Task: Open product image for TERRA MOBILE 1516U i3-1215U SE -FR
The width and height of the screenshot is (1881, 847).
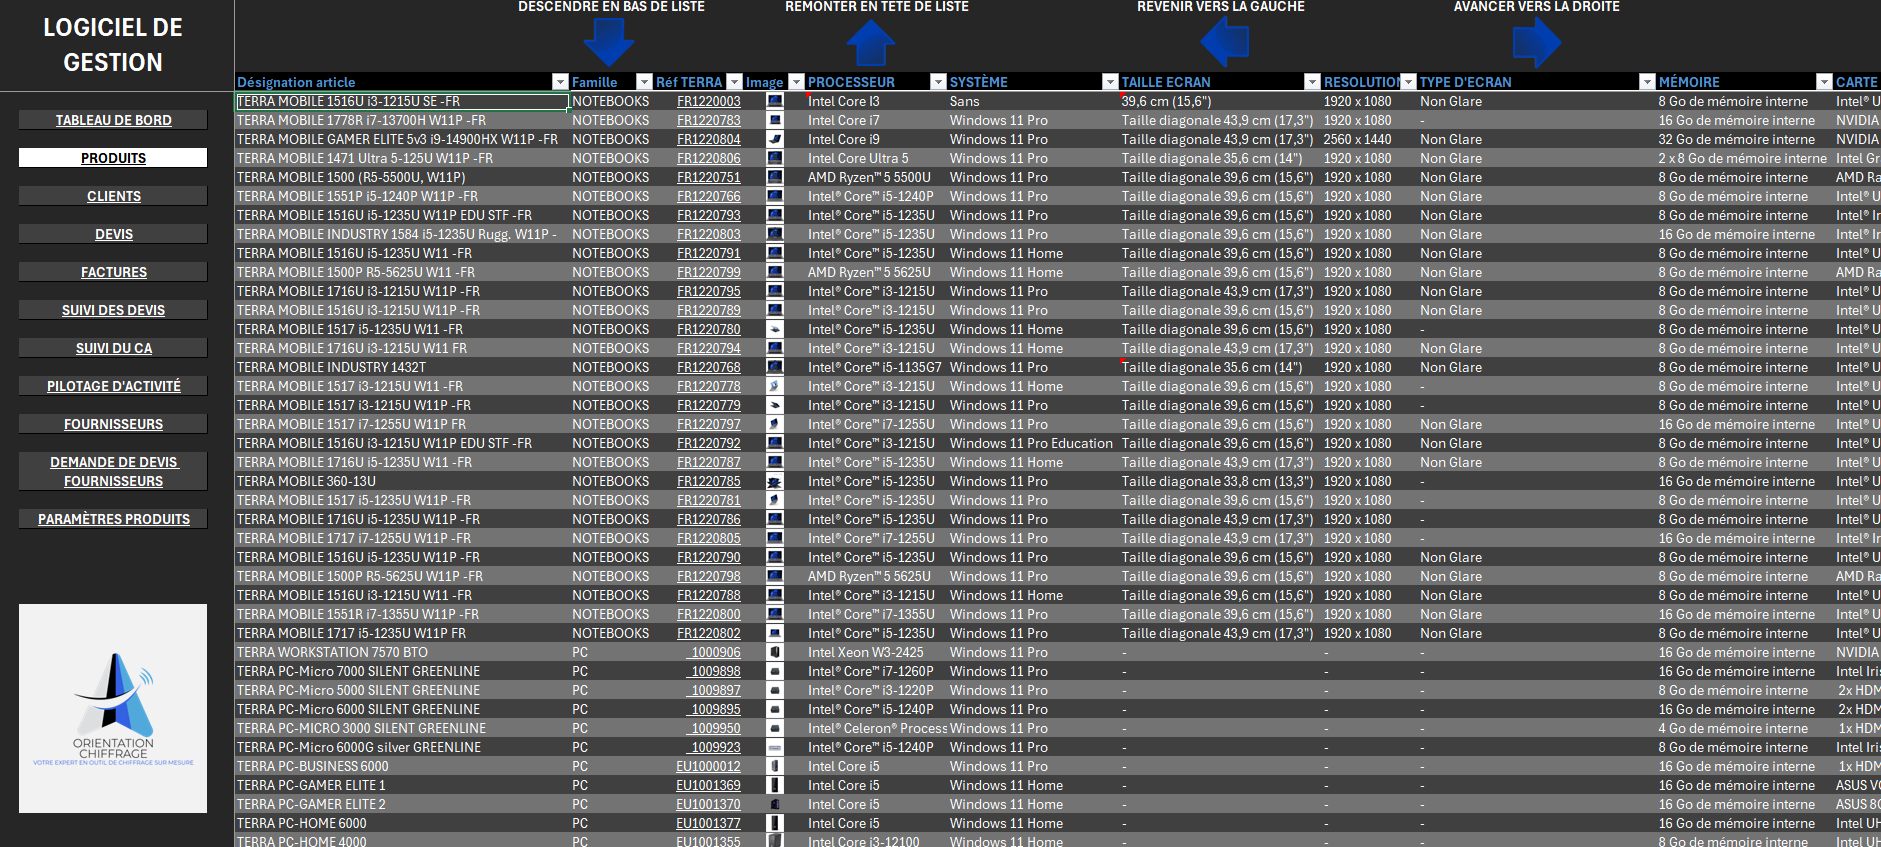Action: (x=775, y=101)
